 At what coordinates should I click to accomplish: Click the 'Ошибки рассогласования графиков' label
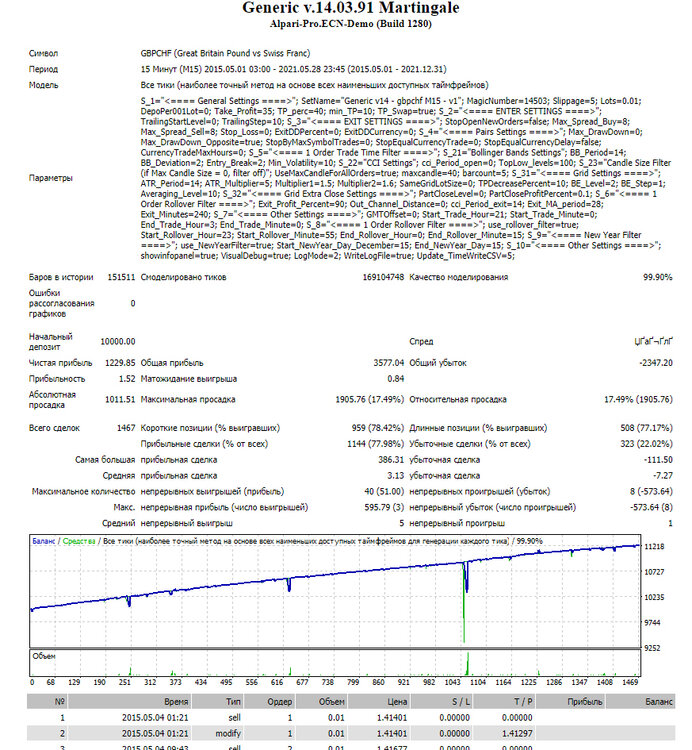click(61, 303)
